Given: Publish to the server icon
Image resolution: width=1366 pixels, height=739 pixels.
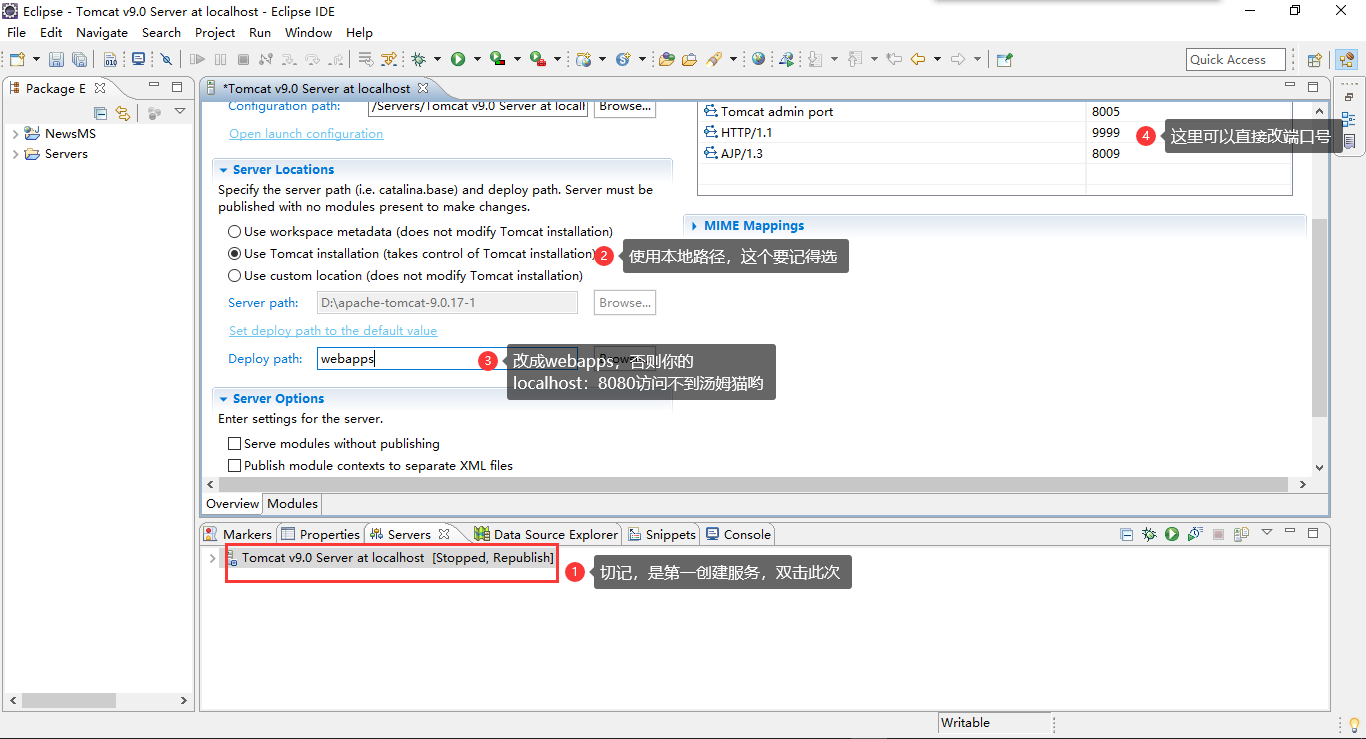Looking at the screenshot, I should pyautogui.click(x=1241, y=535).
